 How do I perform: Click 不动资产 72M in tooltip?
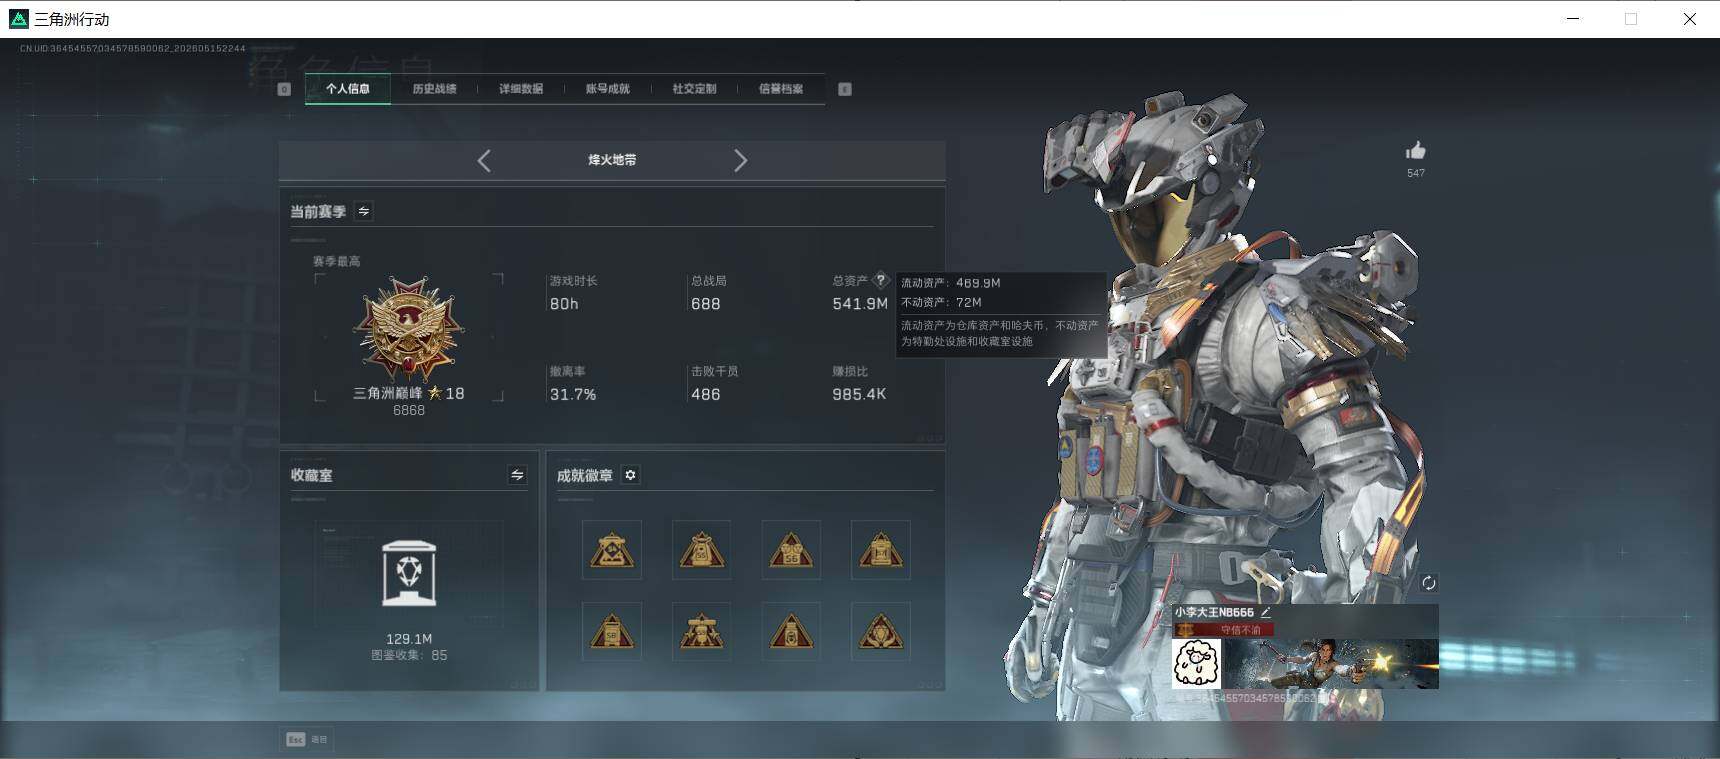pos(941,302)
